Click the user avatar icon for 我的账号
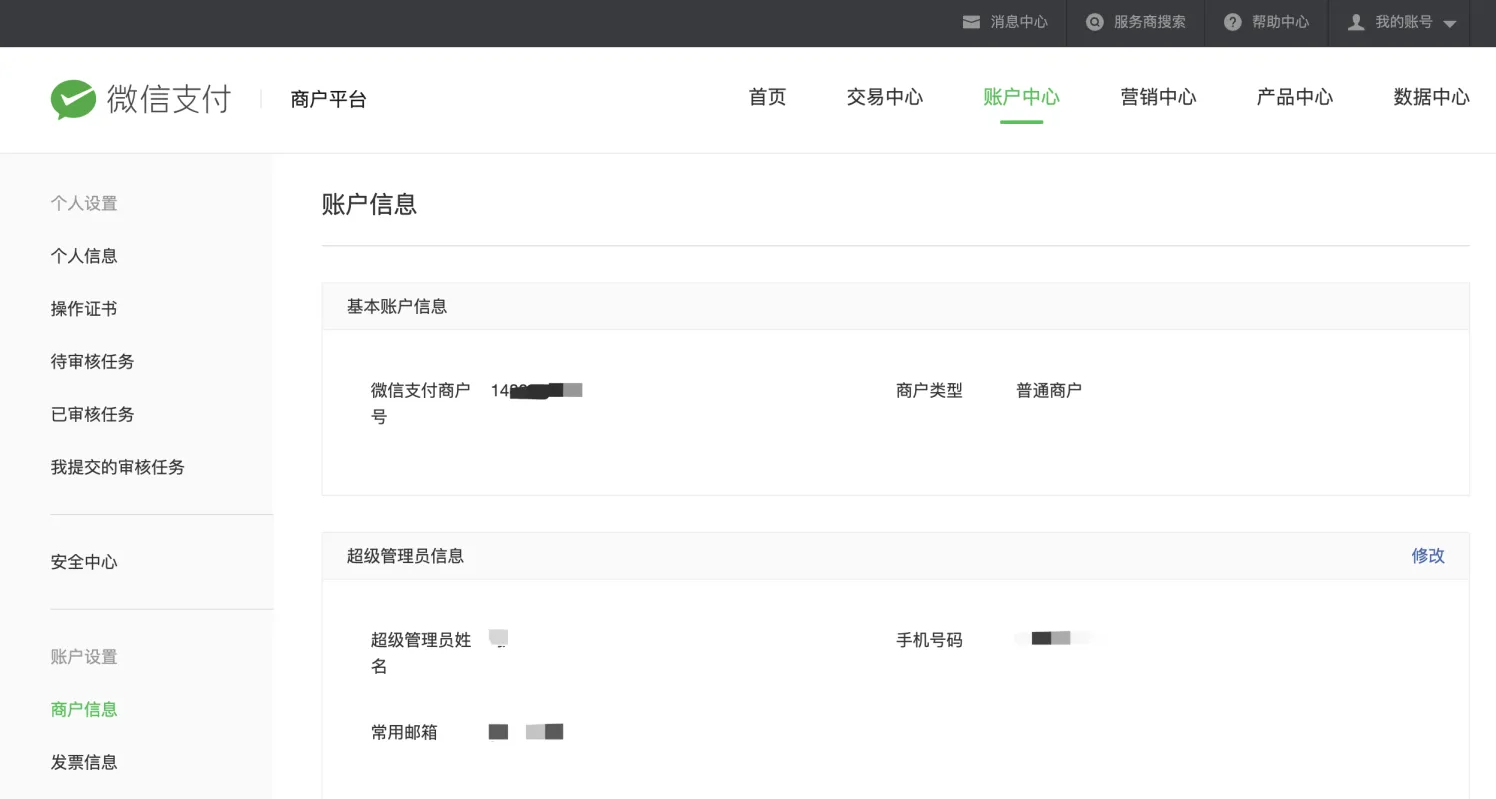 click(x=1356, y=22)
